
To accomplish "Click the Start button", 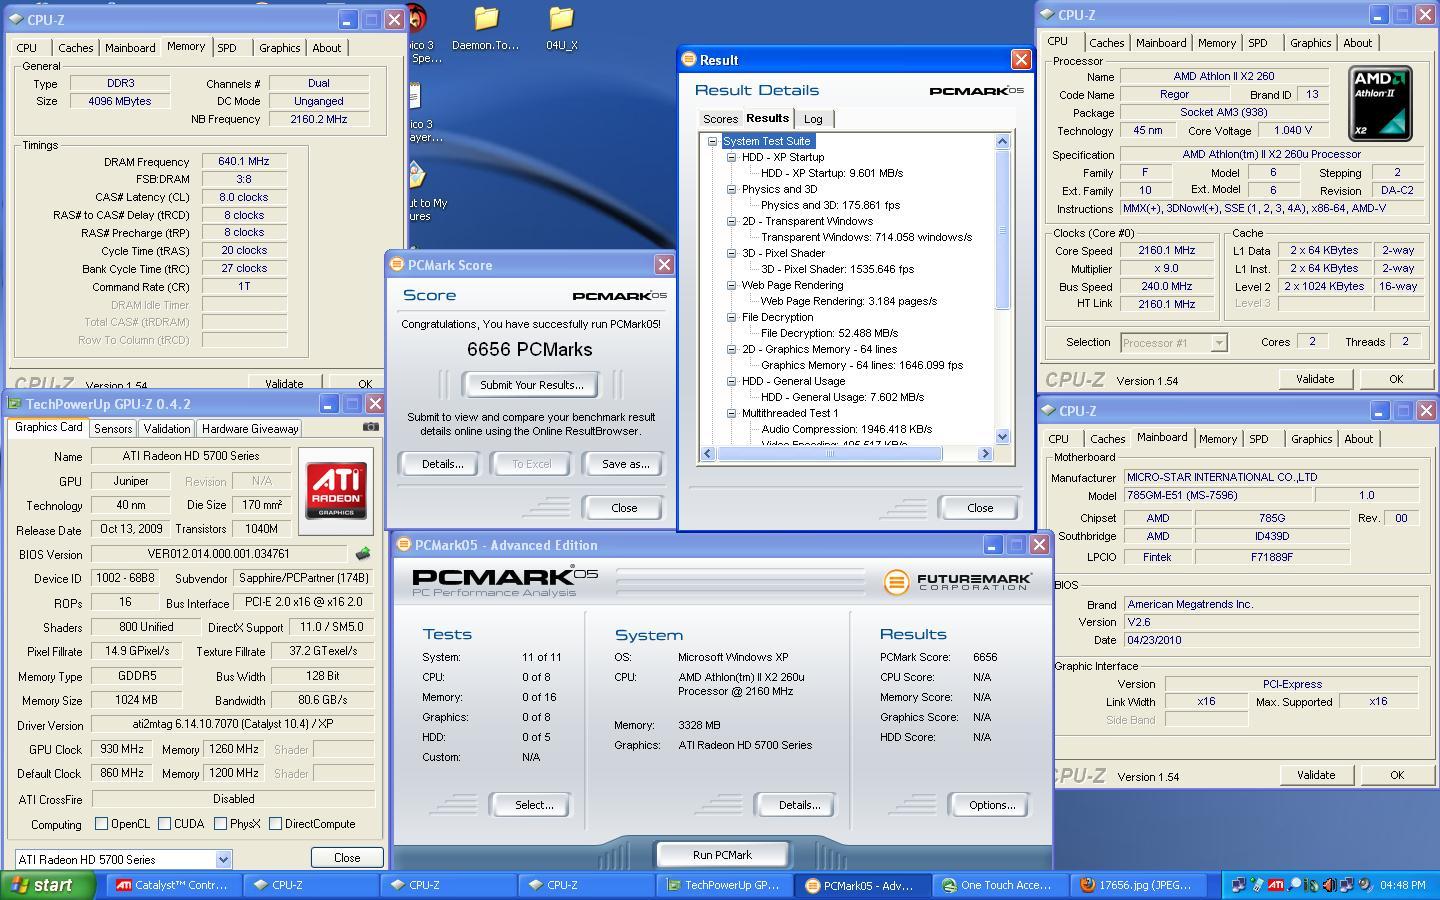I will pyautogui.click(x=47, y=885).
